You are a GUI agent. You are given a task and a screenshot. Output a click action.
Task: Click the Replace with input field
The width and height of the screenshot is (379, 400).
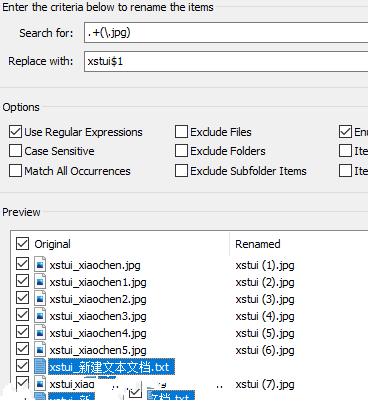(x=226, y=61)
